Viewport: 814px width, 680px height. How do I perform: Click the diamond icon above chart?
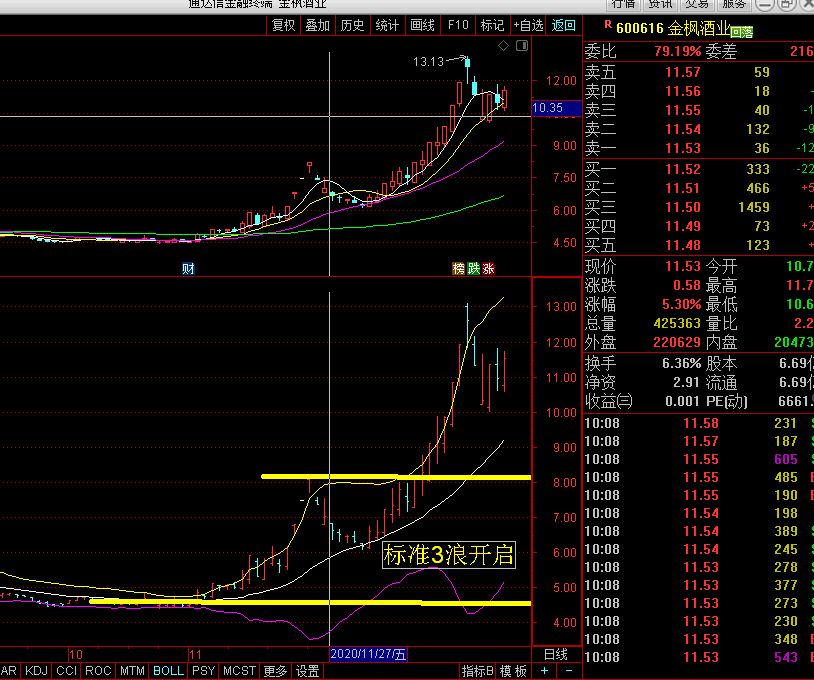point(503,46)
